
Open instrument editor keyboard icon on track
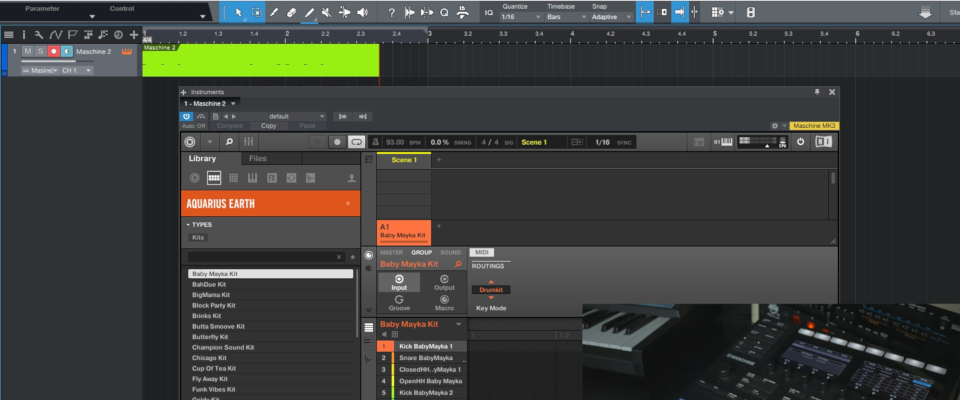point(127,51)
